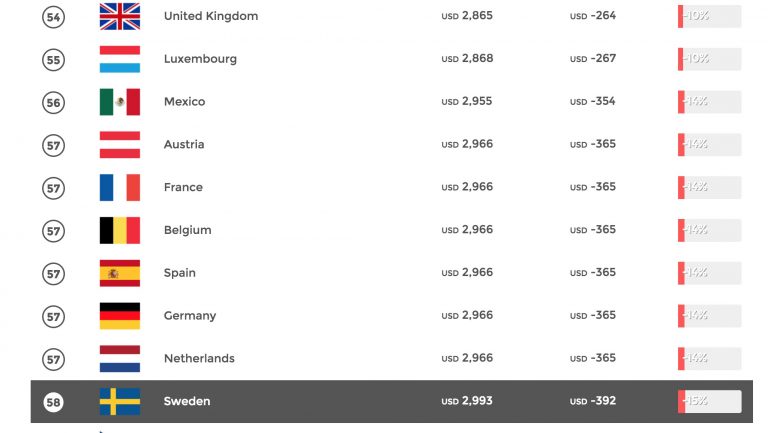This screenshot has height=433, width=768.
Task: Click the Netherlands country name
Action: click(x=199, y=358)
